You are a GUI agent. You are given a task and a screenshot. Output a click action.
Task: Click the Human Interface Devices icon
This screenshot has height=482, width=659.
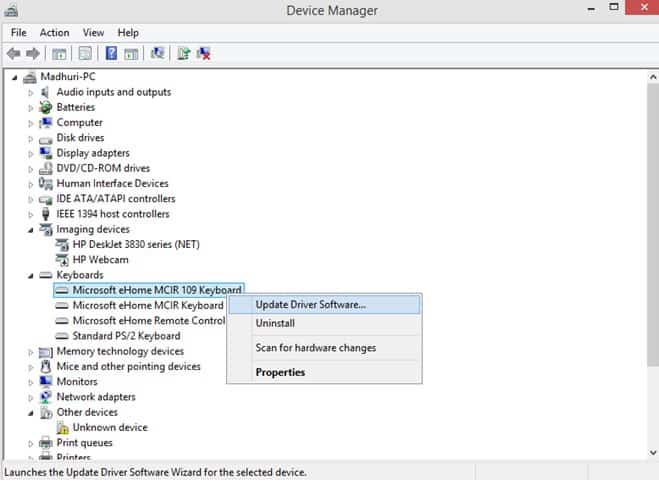45,184
